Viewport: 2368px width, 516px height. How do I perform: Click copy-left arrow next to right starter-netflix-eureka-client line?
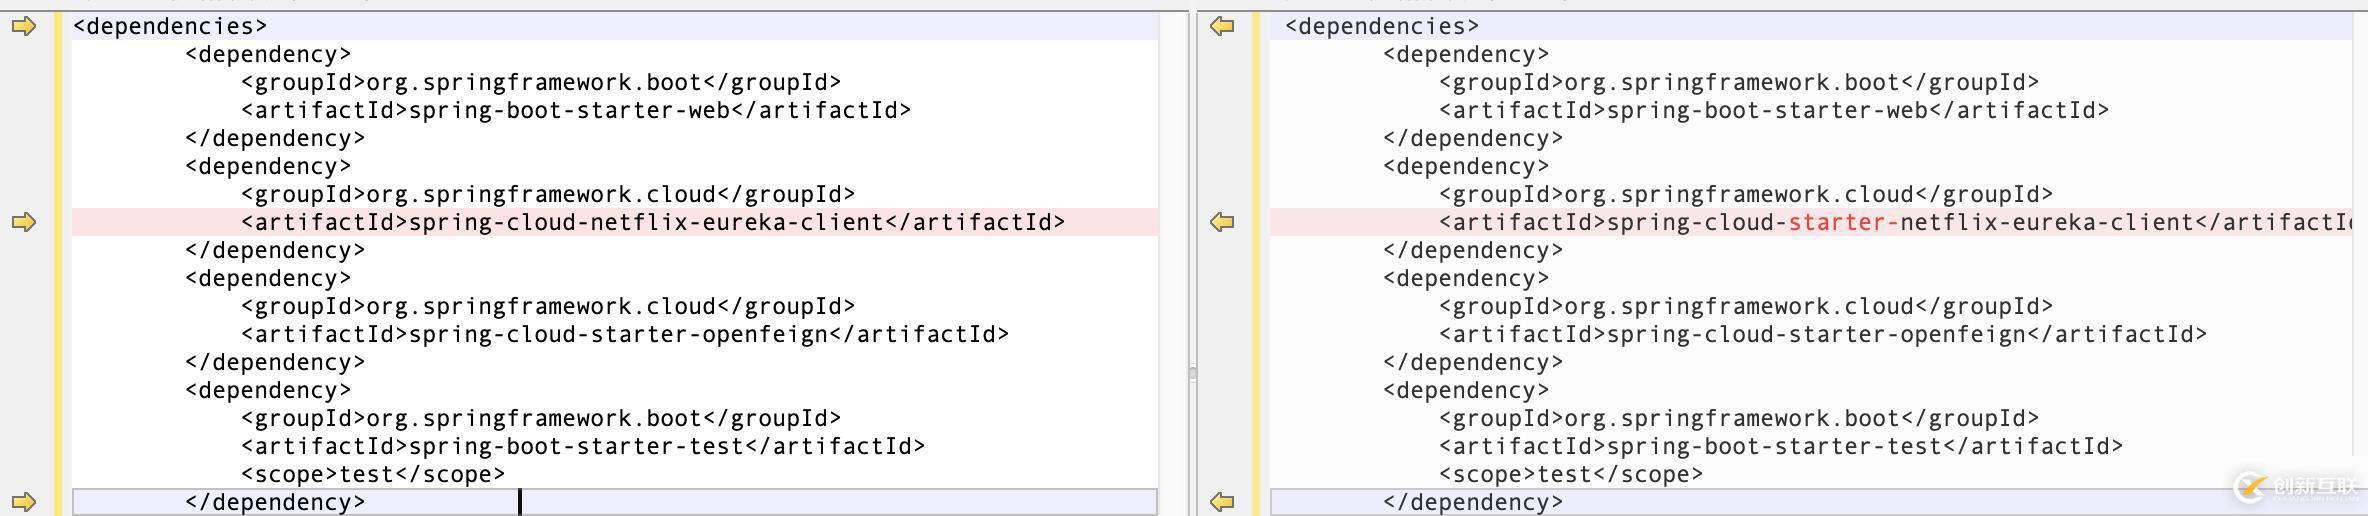click(x=1222, y=222)
